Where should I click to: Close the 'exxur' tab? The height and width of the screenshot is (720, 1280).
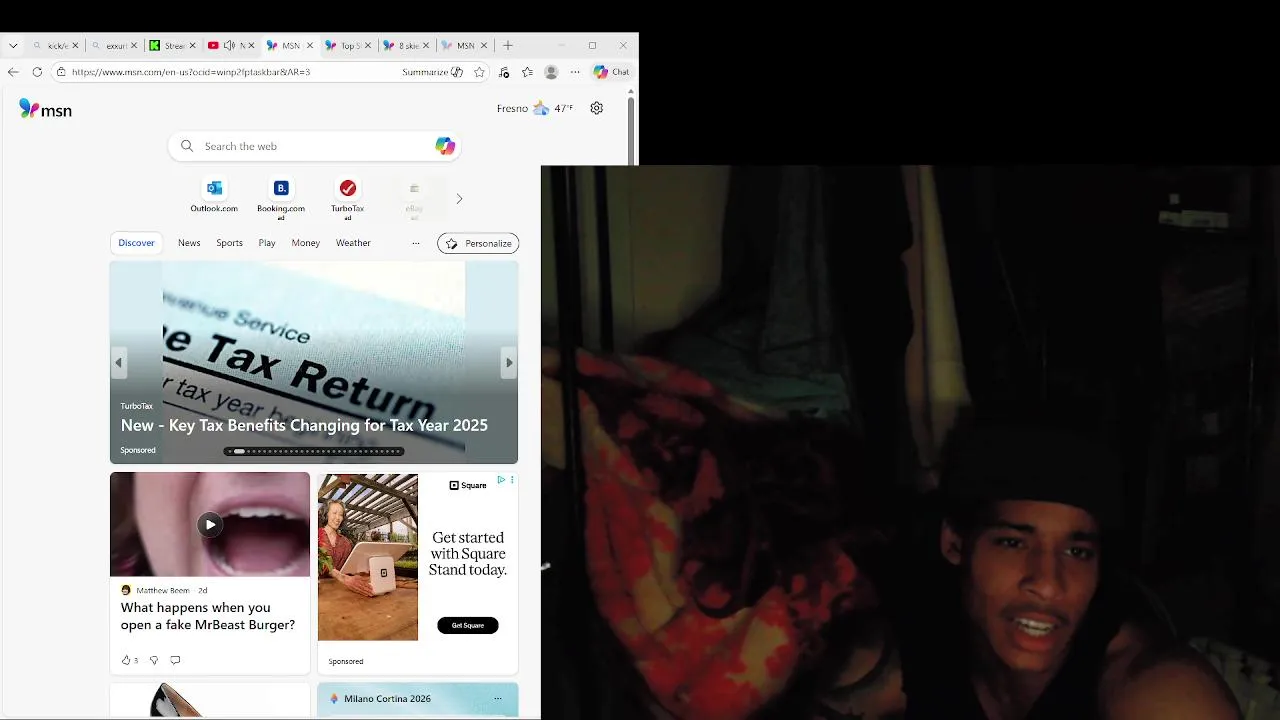[x=134, y=46]
